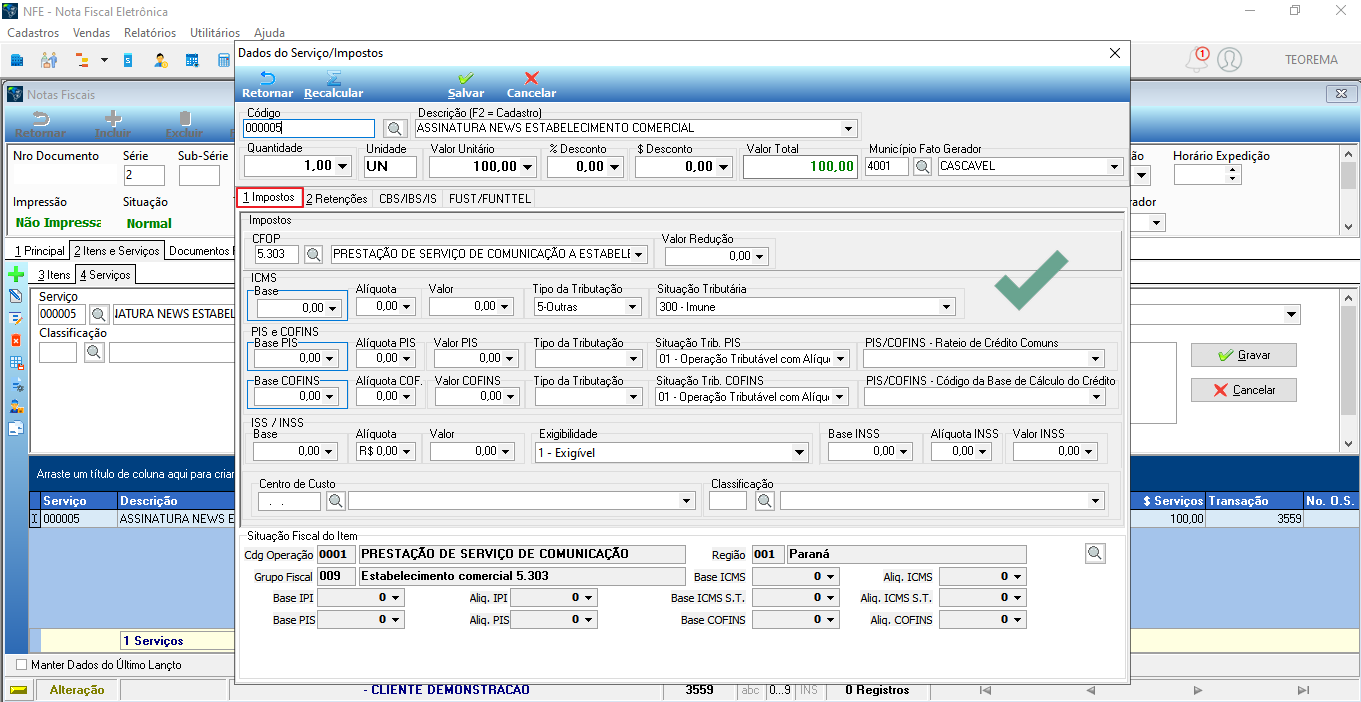Toggle Manter Dados do Último Lanço checkbox
This screenshot has width=1361, height=702.
[22, 665]
